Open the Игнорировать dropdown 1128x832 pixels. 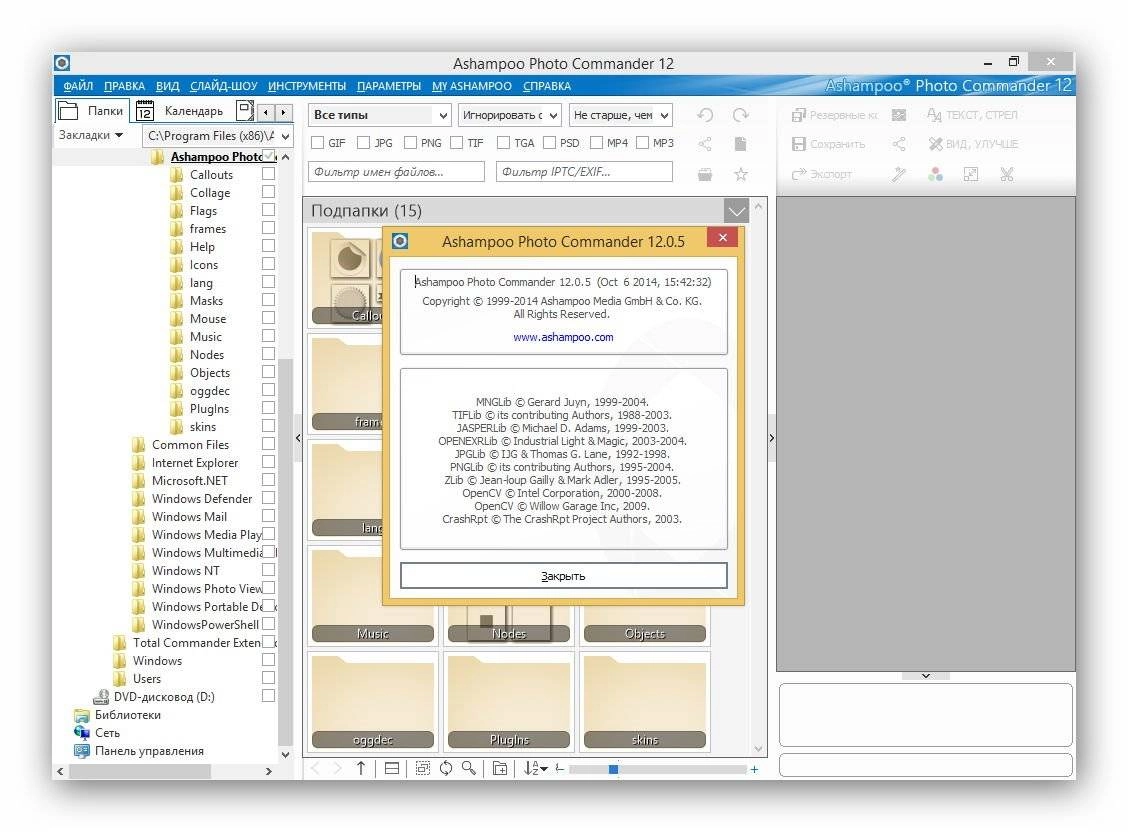510,115
